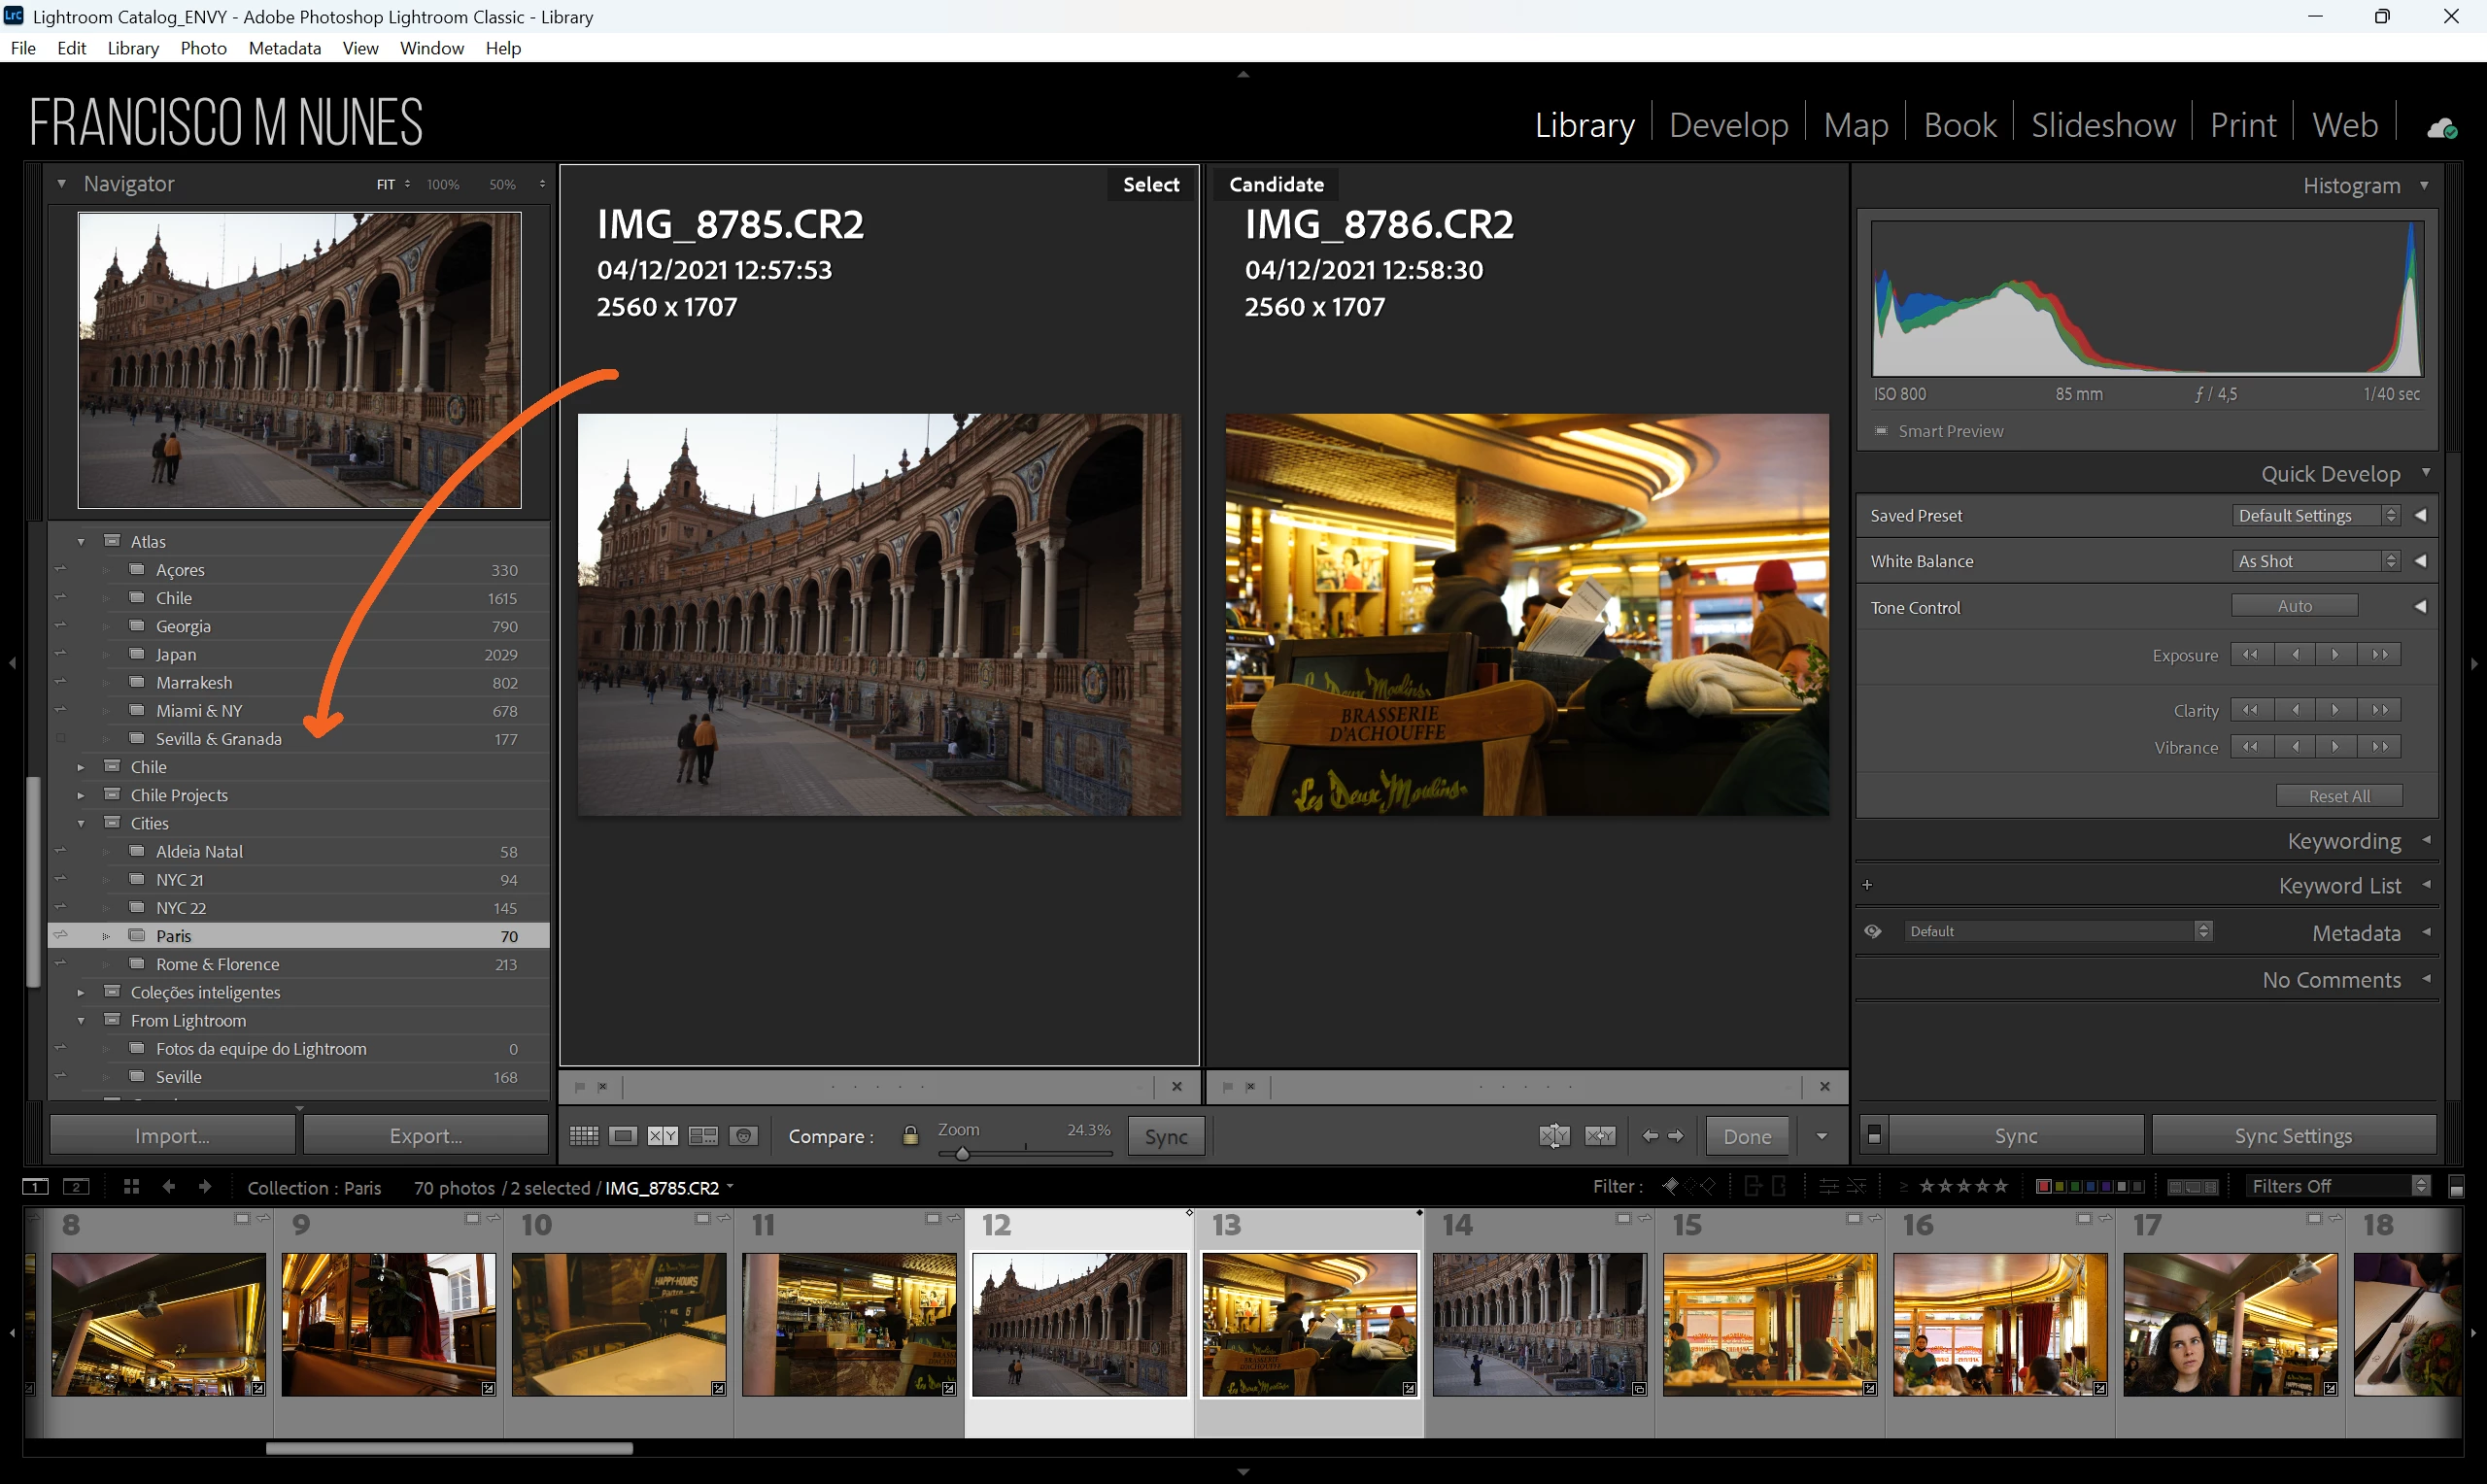
Task: Collapse the Cities collection set
Action: (81, 823)
